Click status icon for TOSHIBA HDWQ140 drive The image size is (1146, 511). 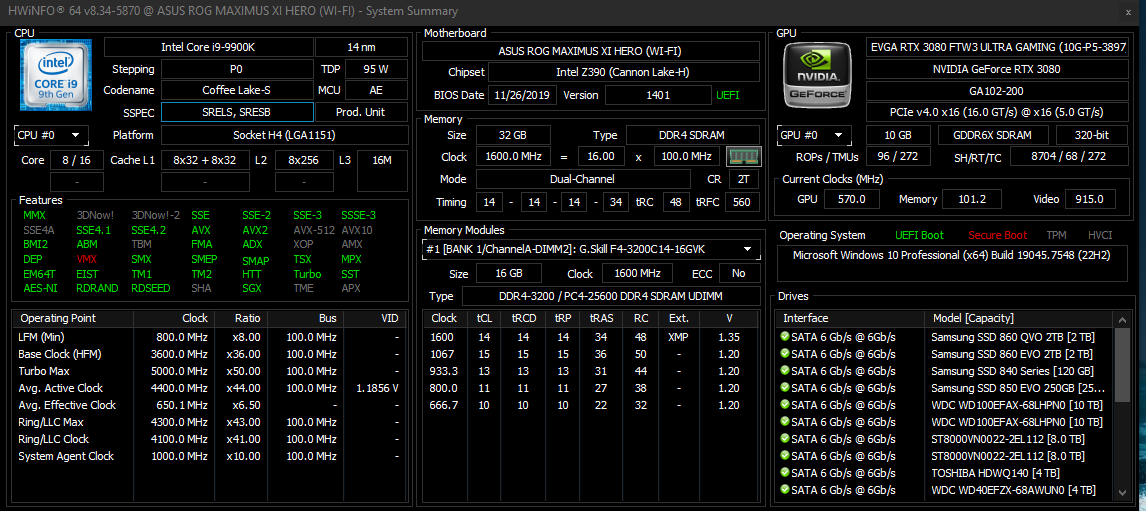click(785, 473)
